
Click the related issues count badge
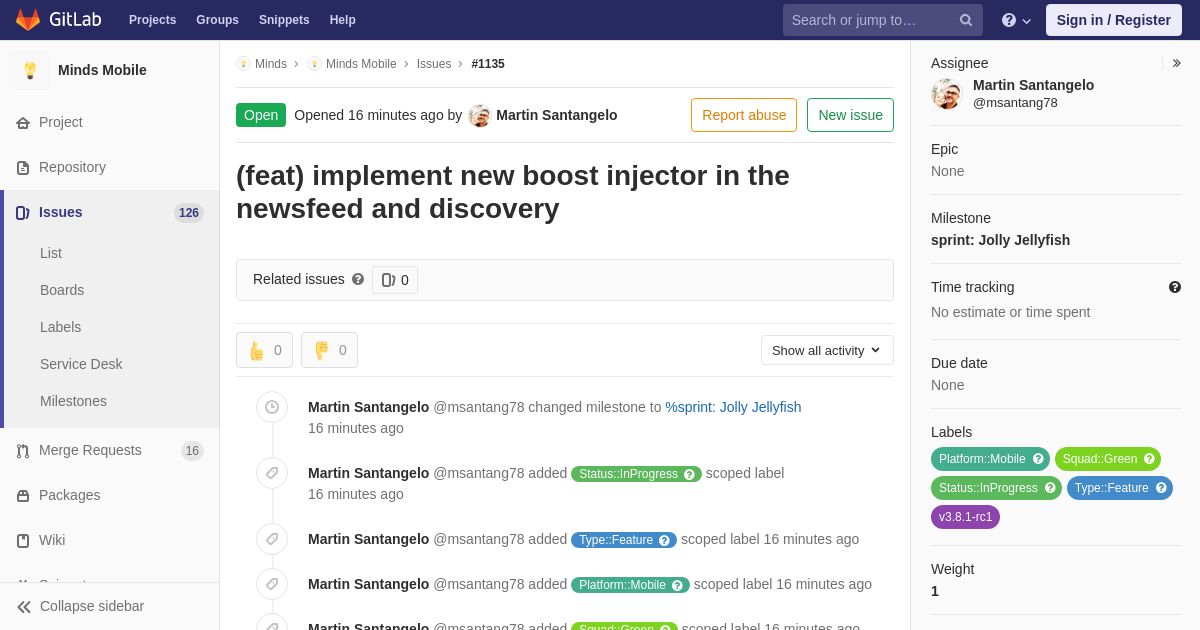point(395,280)
